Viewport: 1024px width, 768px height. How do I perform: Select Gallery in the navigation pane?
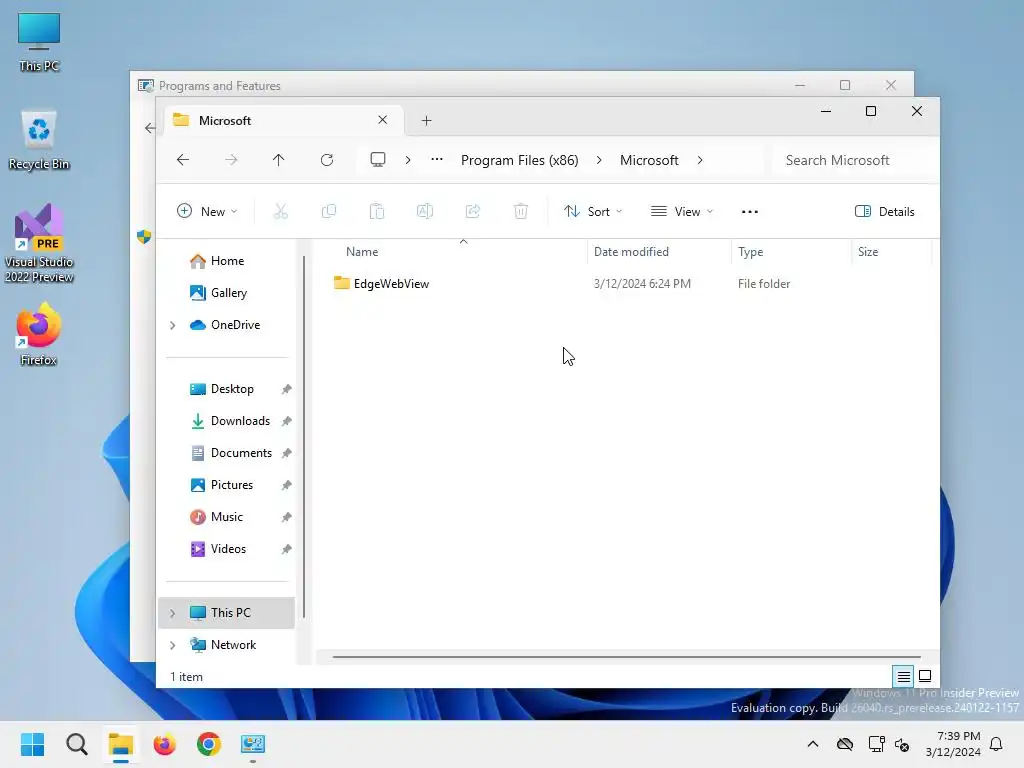[227, 293]
